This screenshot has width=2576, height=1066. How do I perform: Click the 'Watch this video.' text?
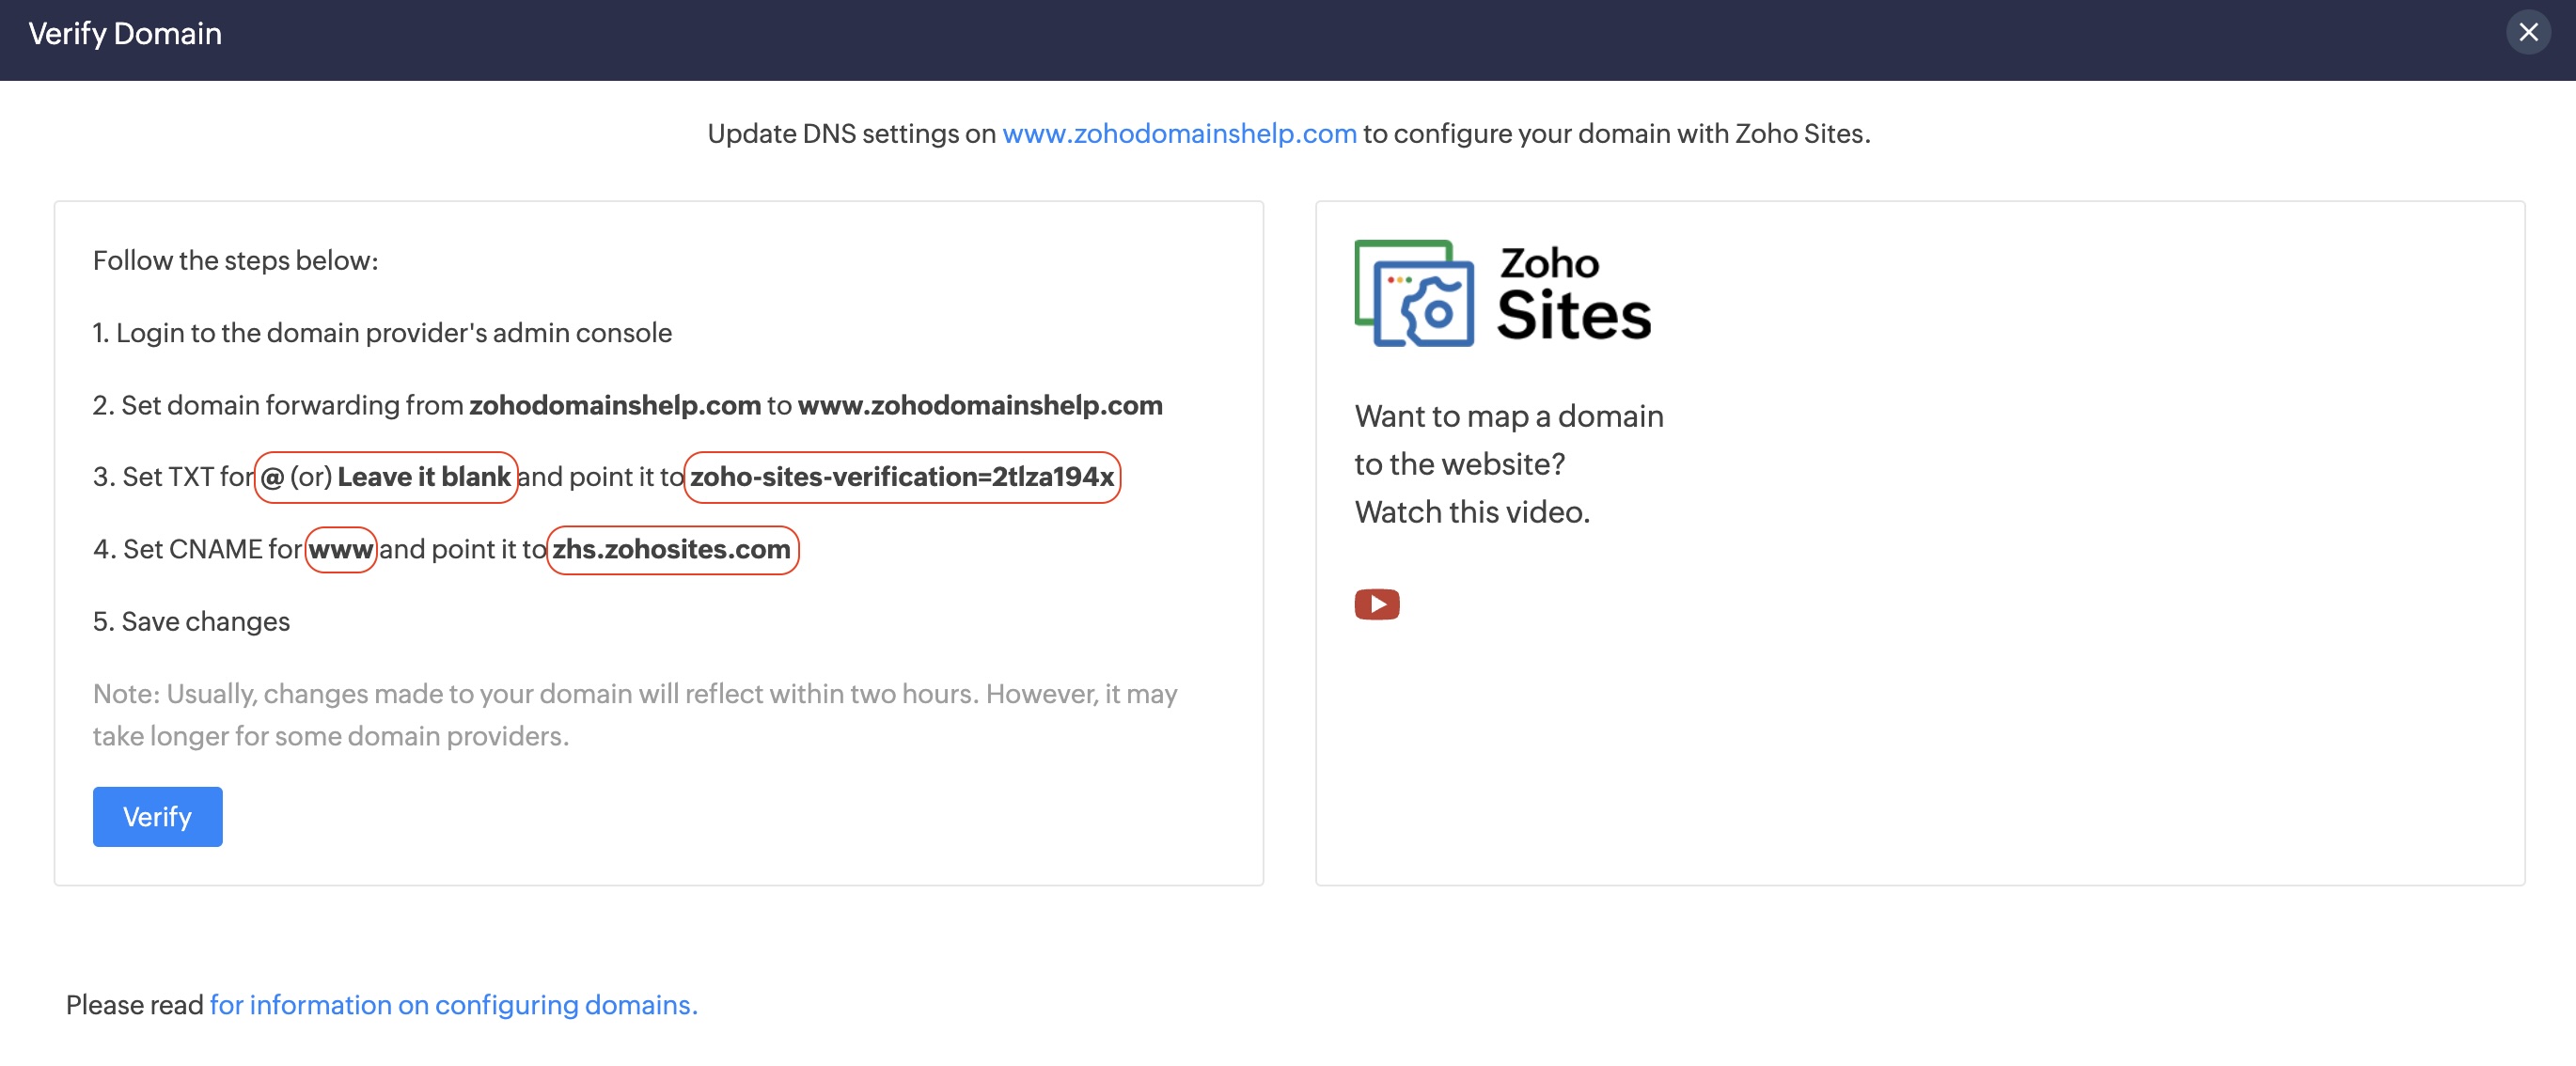point(1471,512)
